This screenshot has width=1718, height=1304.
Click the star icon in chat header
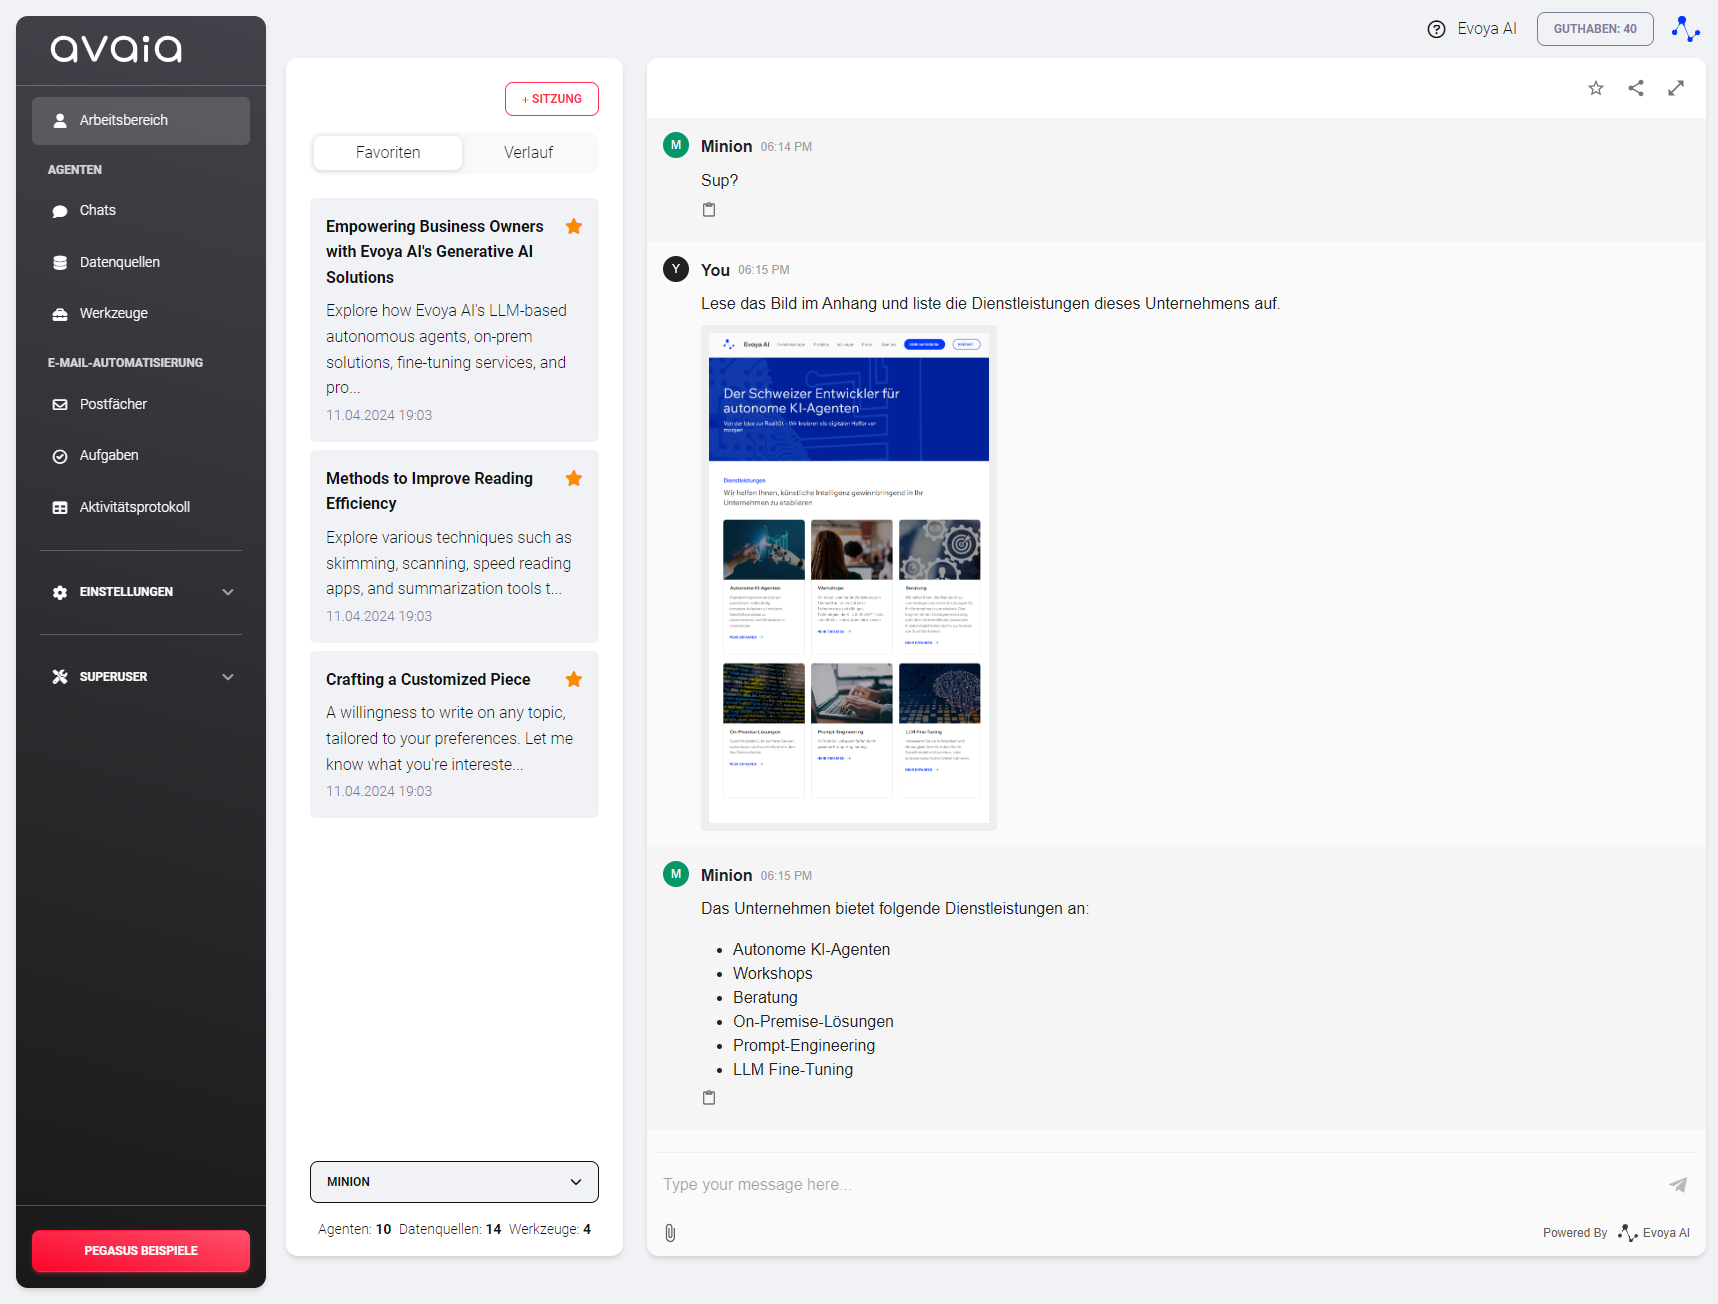(1596, 88)
